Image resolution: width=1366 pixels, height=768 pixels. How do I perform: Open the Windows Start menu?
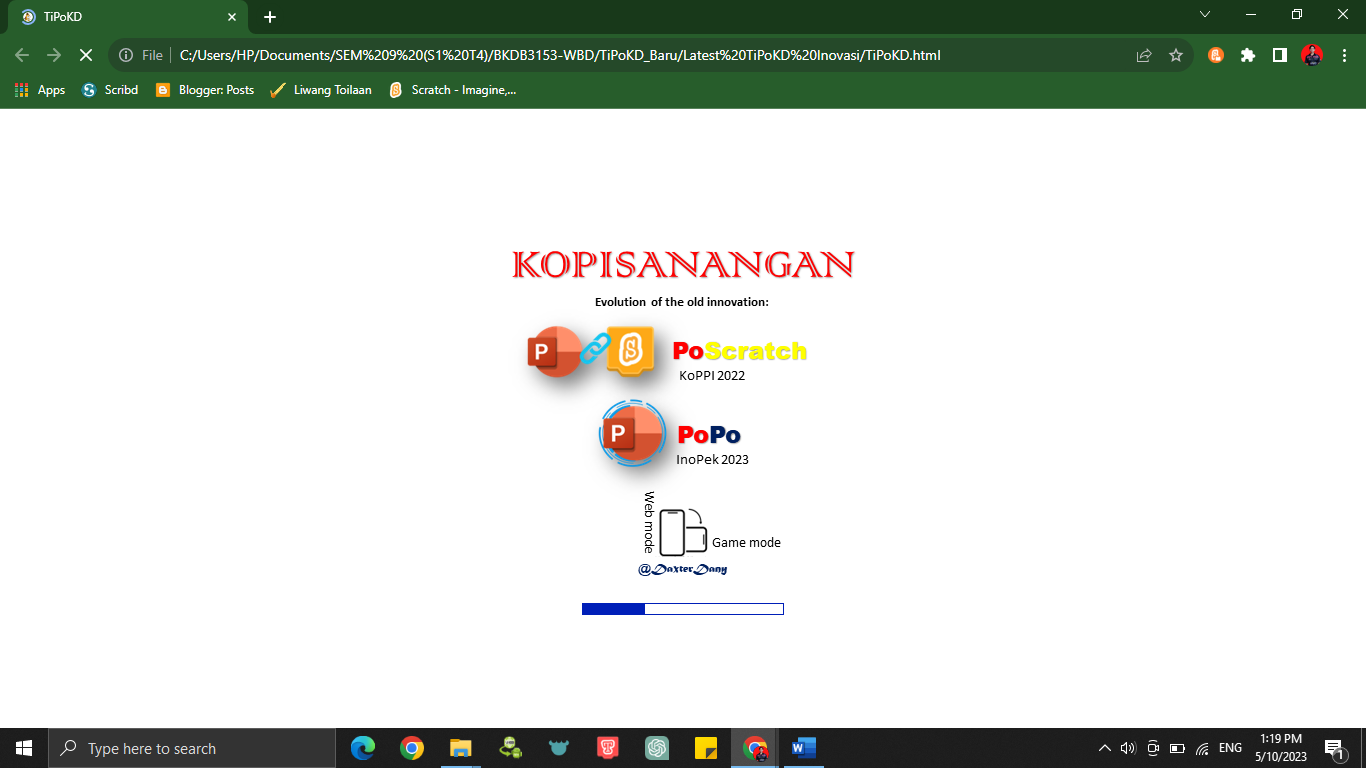(24, 748)
